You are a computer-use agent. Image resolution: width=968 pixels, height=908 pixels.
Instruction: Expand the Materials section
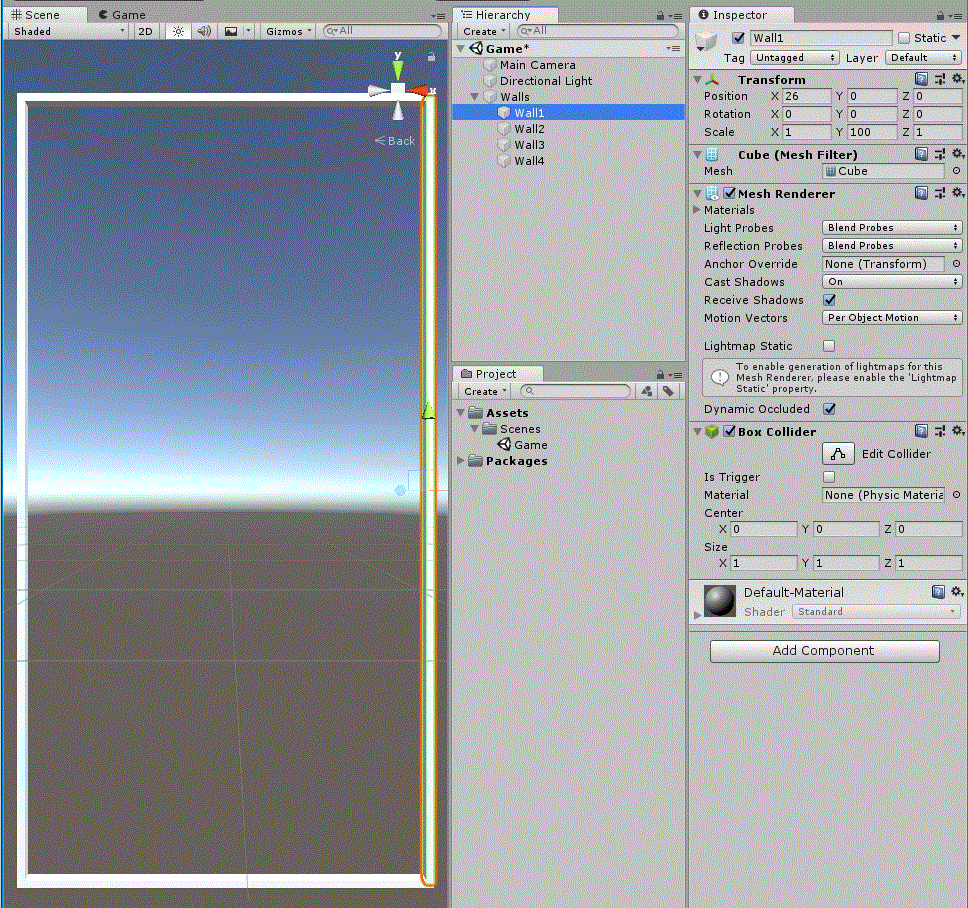[x=697, y=210]
